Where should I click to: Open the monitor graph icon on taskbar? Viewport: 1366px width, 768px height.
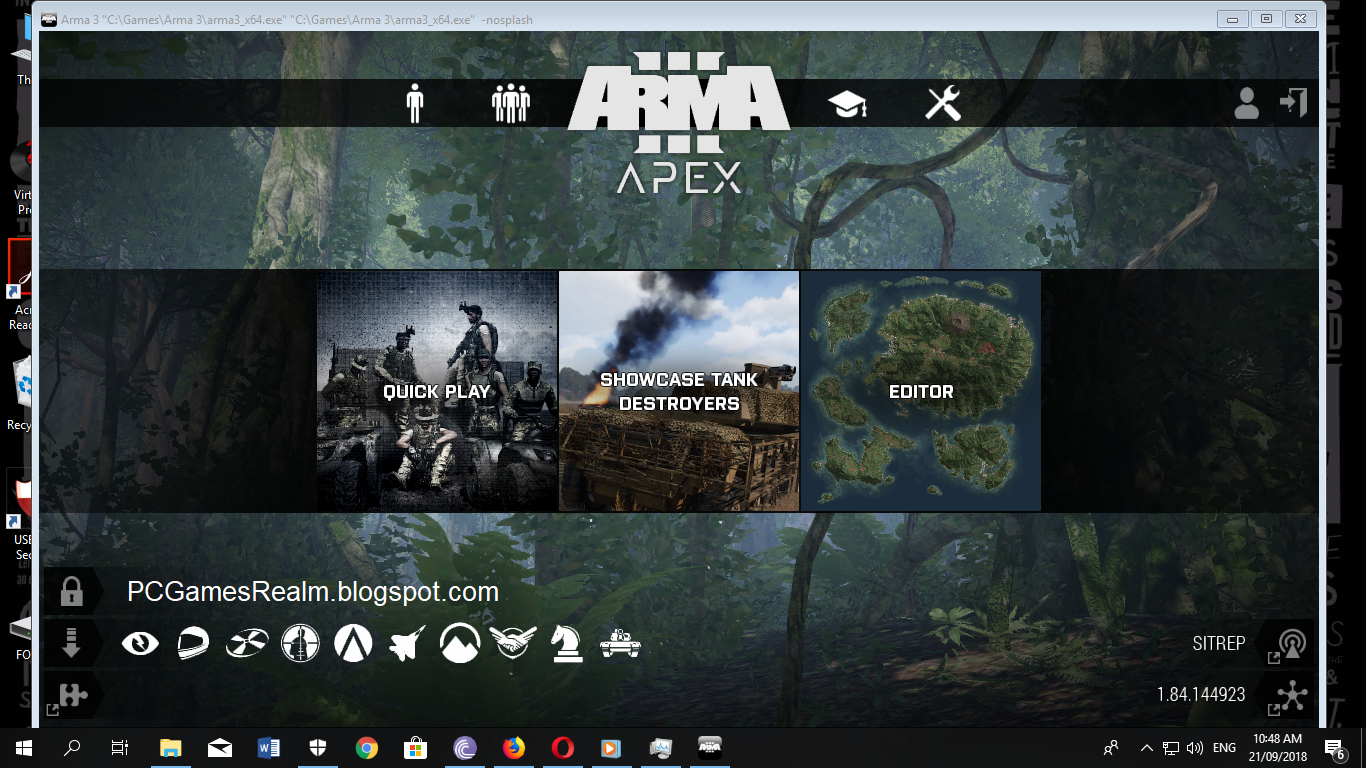tap(660, 747)
